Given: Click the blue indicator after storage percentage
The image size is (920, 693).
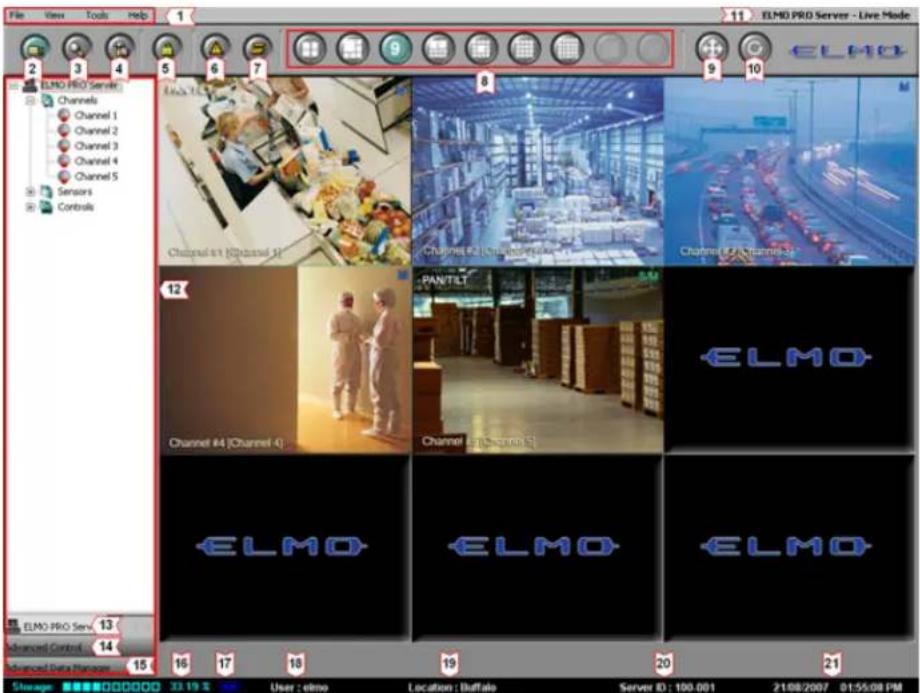Looking at the screenshot, I should (229, 687).
